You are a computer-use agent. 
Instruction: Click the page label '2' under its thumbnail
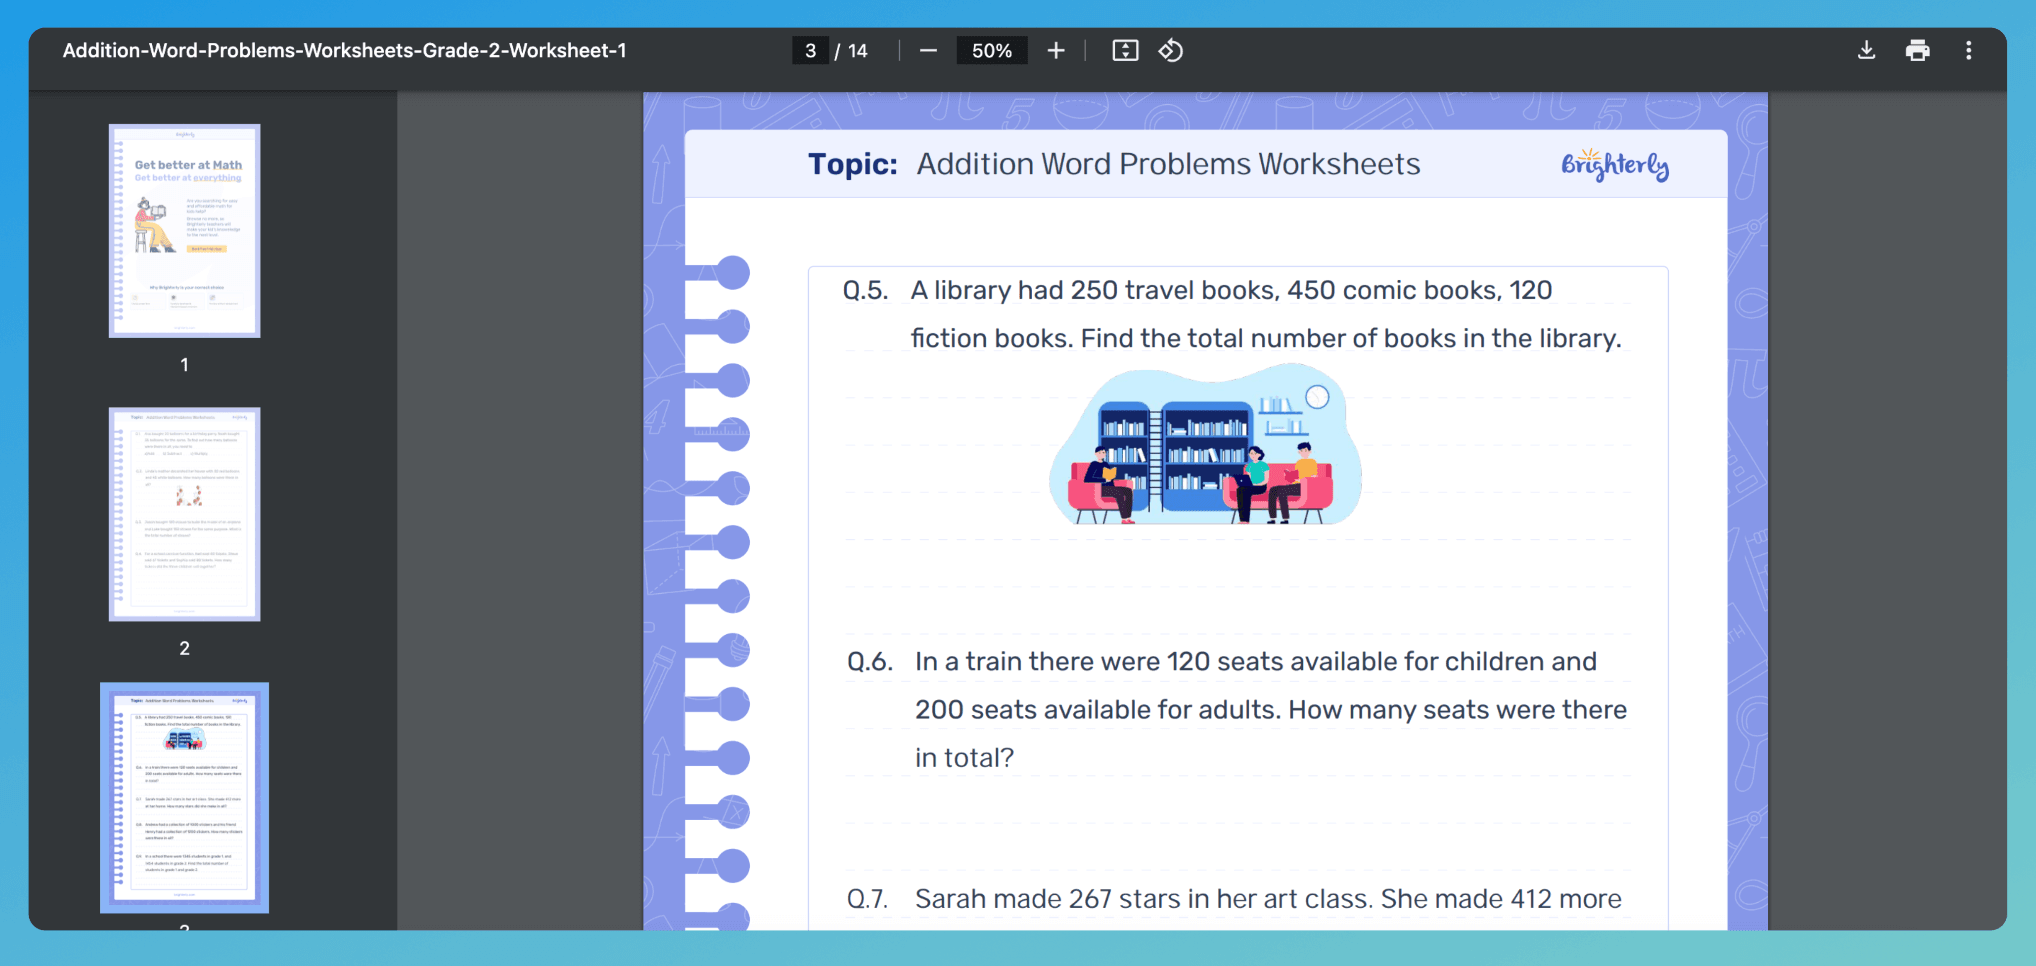tap(184, 648)
